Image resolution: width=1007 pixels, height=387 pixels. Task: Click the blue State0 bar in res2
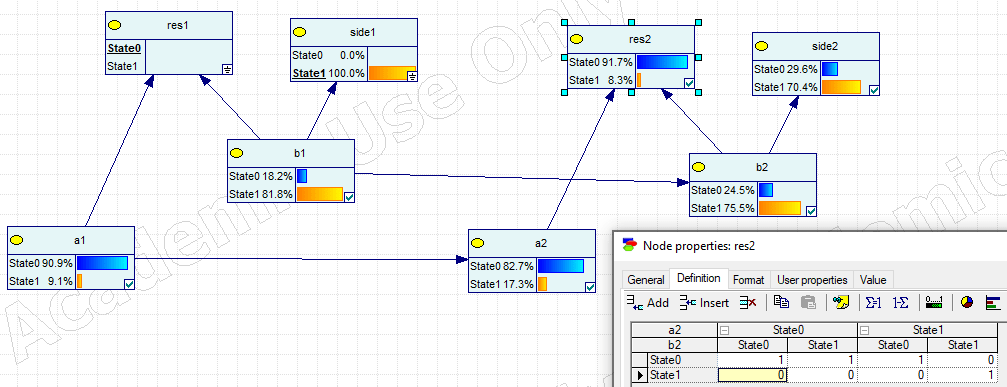(662, 62)
